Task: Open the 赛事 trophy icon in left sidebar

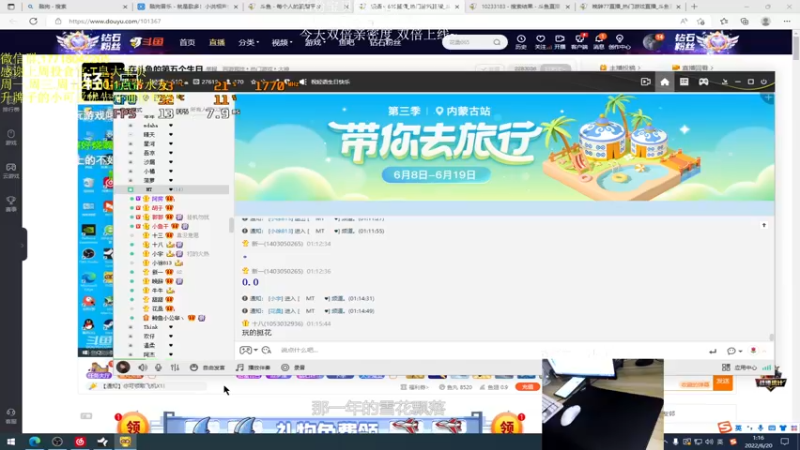Action: [x=11, y=204]
